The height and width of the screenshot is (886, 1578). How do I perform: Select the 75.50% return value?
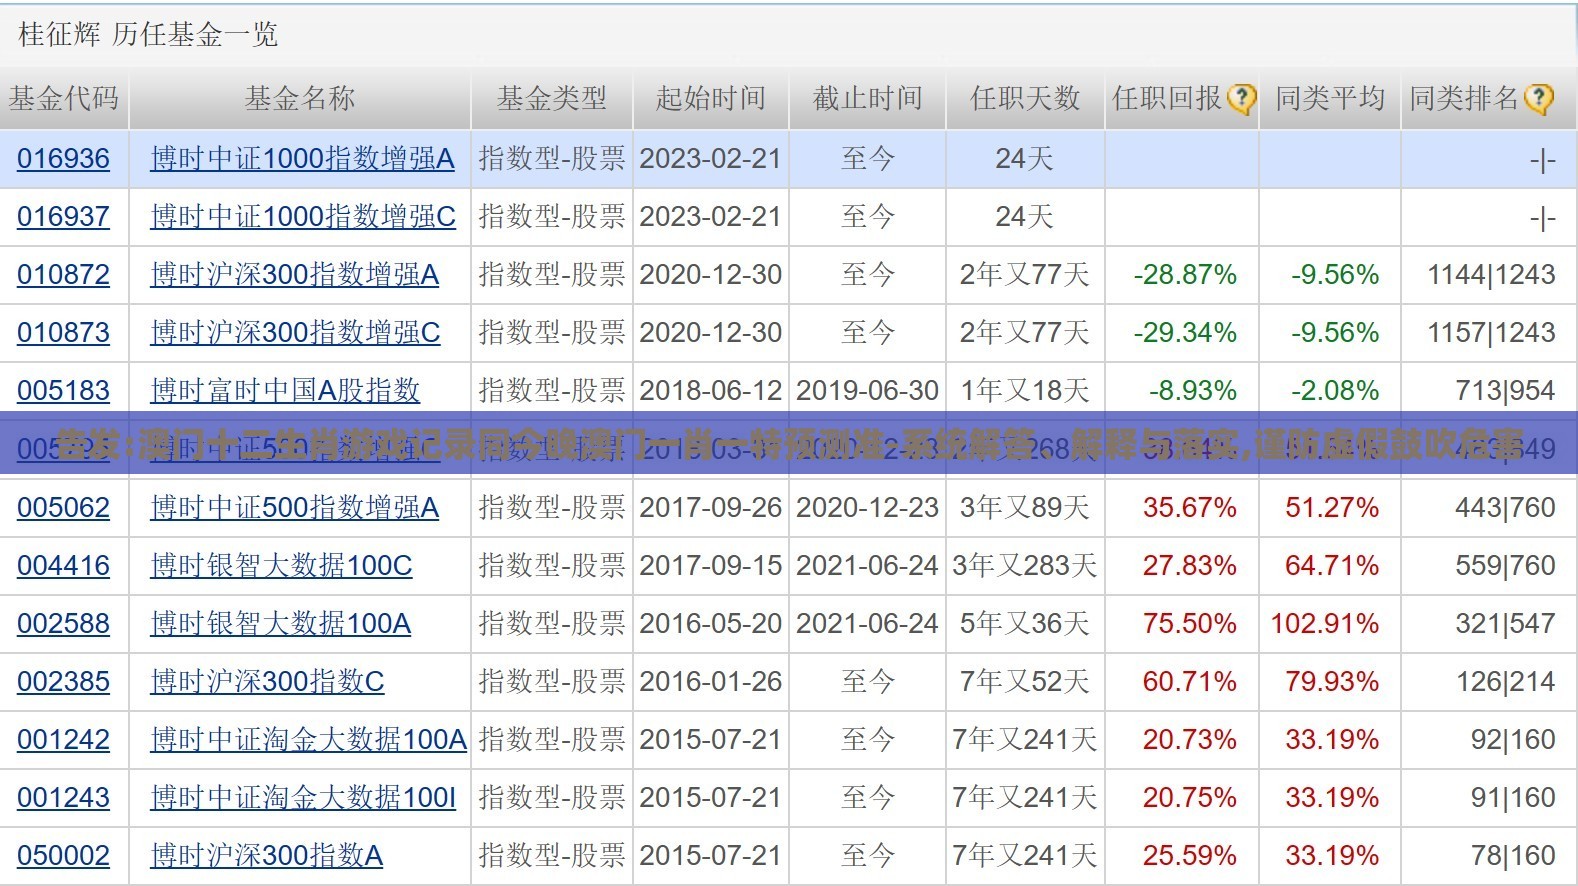(1190, 624)
